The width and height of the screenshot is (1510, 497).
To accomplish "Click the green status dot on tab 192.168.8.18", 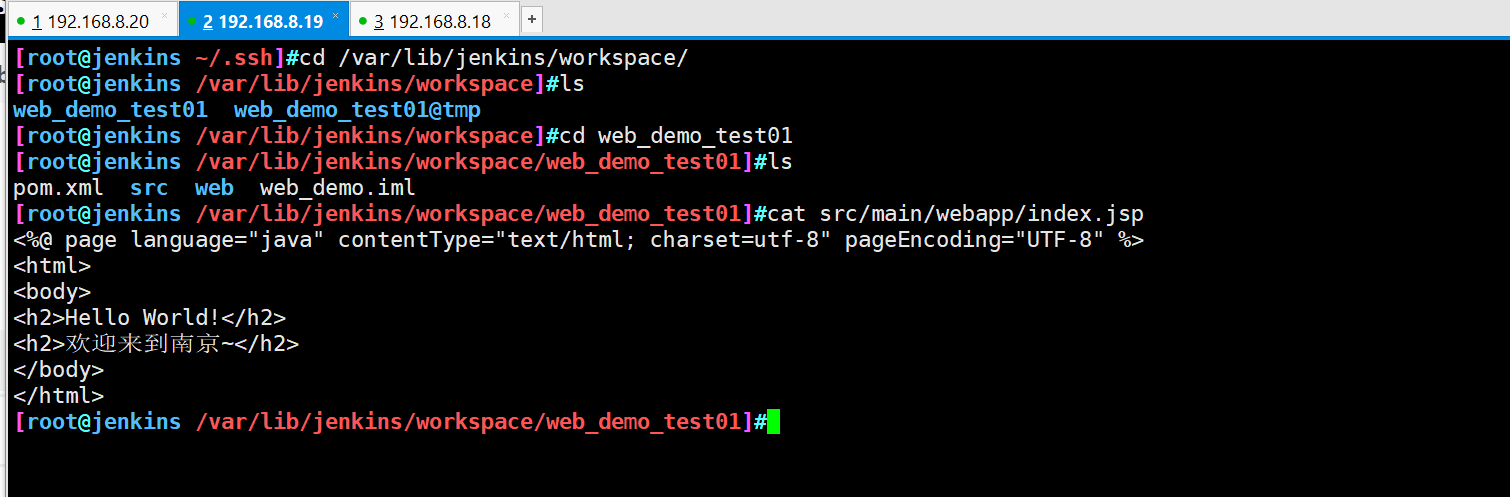I will [x=363, y=21].
